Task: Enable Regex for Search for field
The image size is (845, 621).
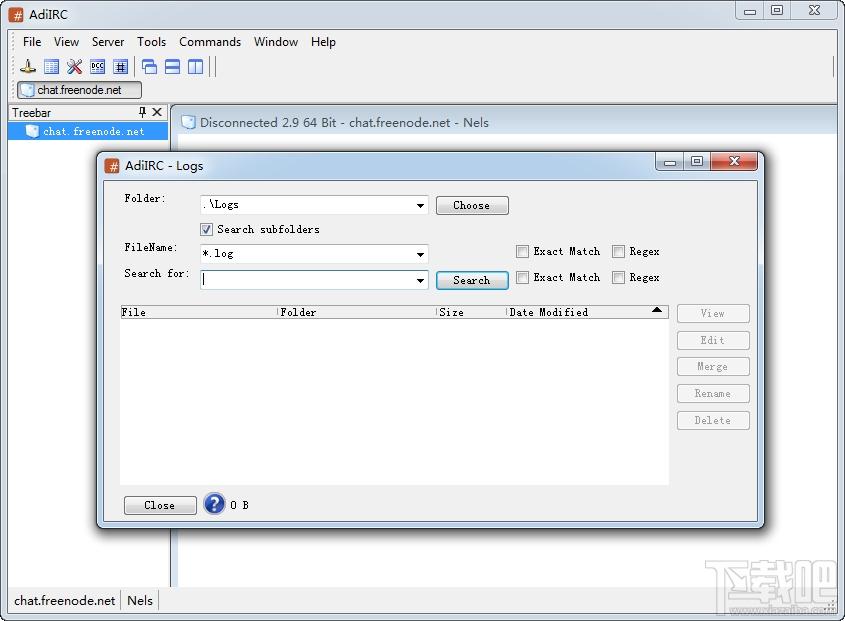Action: 618,278
